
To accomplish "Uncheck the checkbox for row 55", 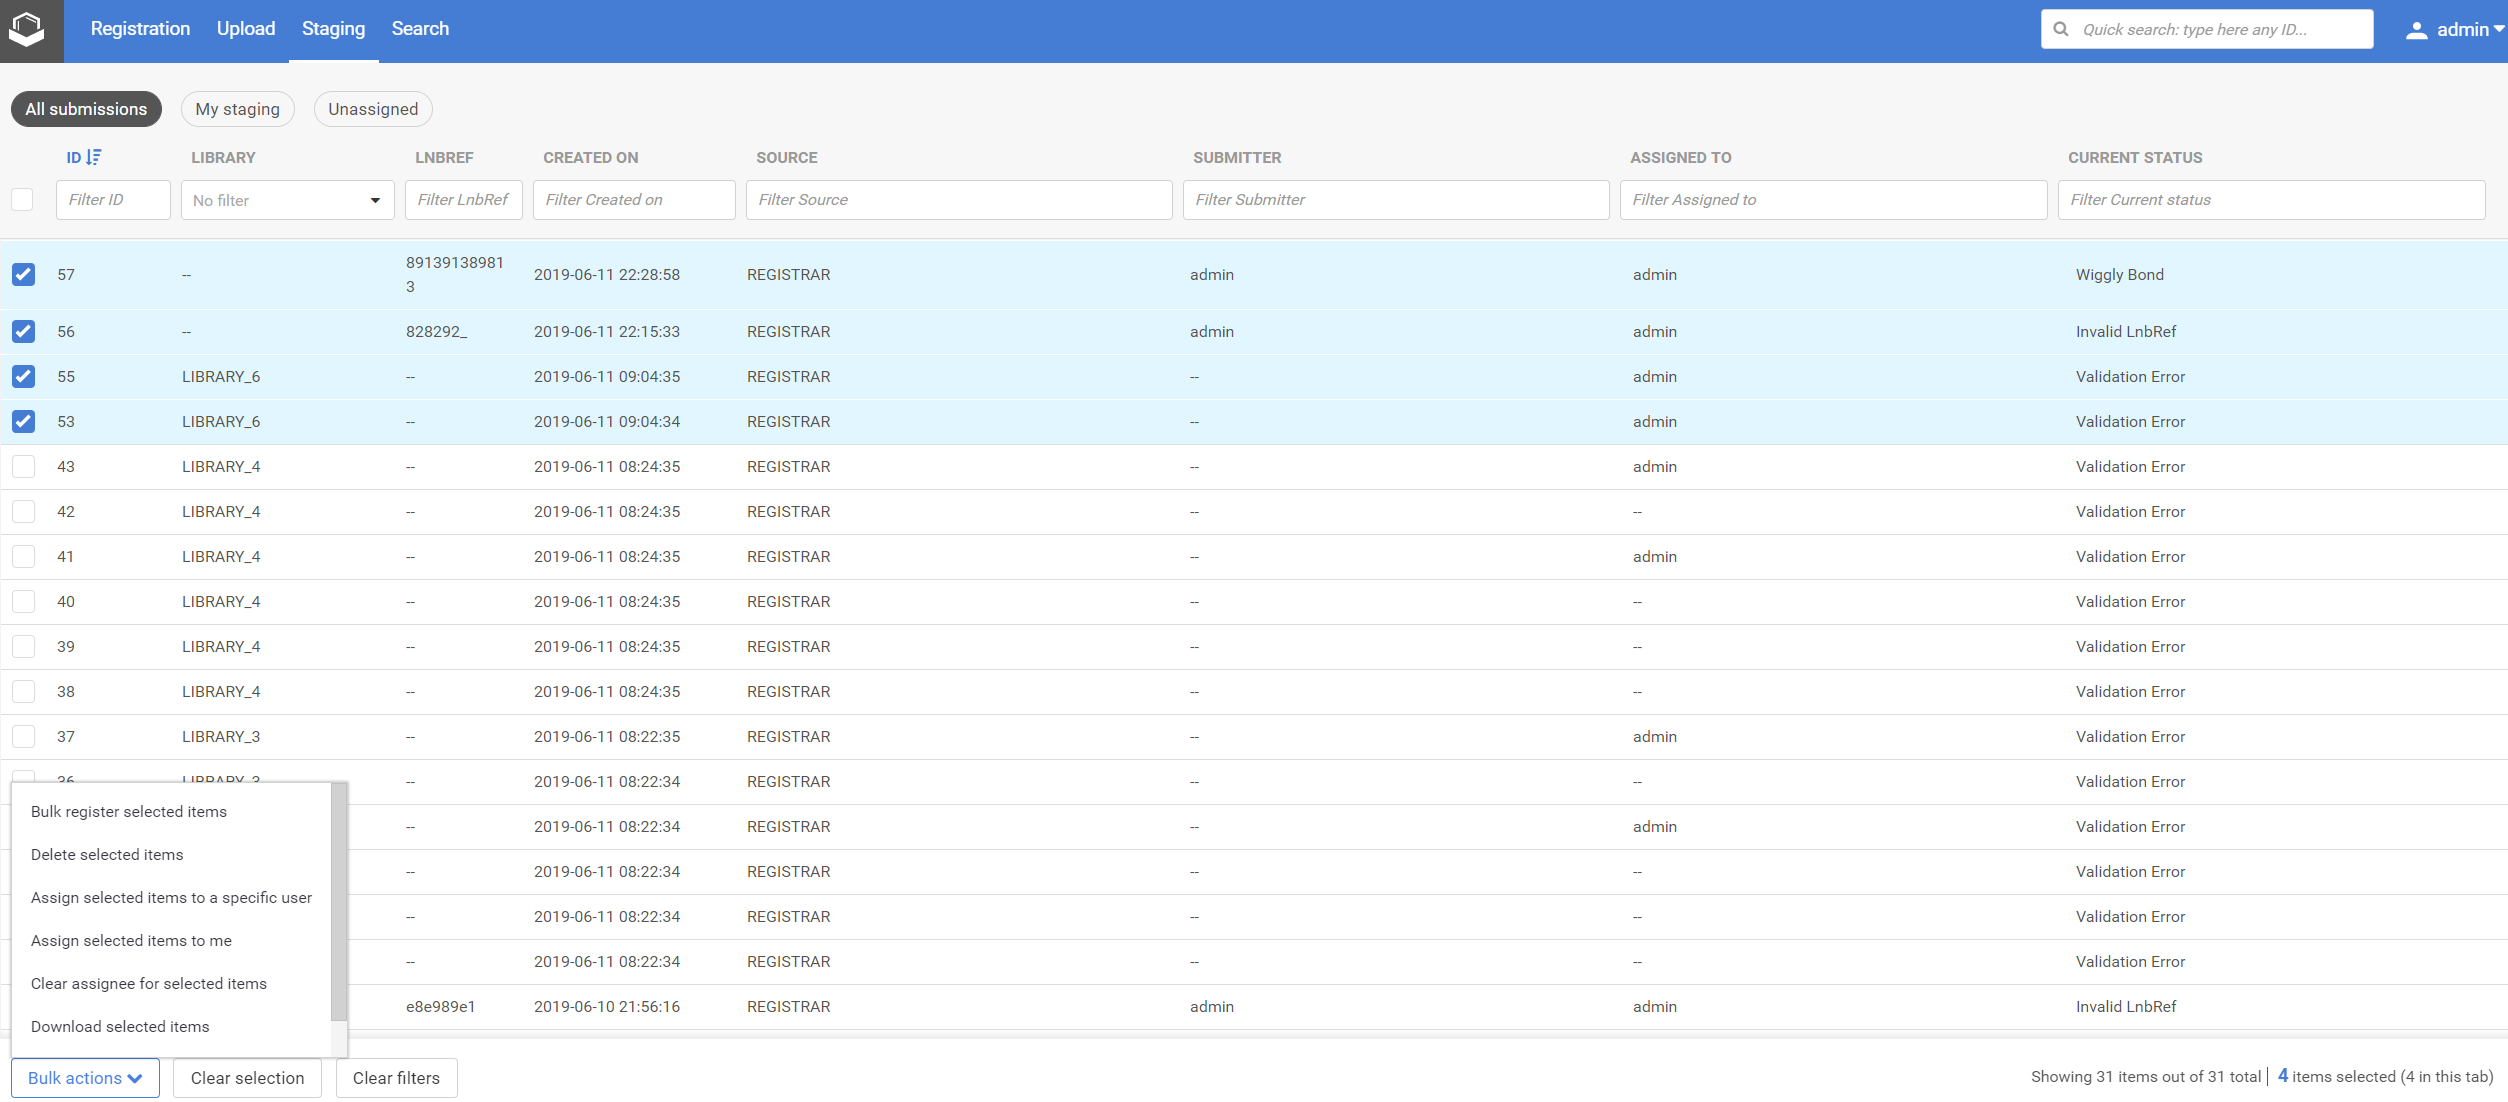I will click(23, 376).
